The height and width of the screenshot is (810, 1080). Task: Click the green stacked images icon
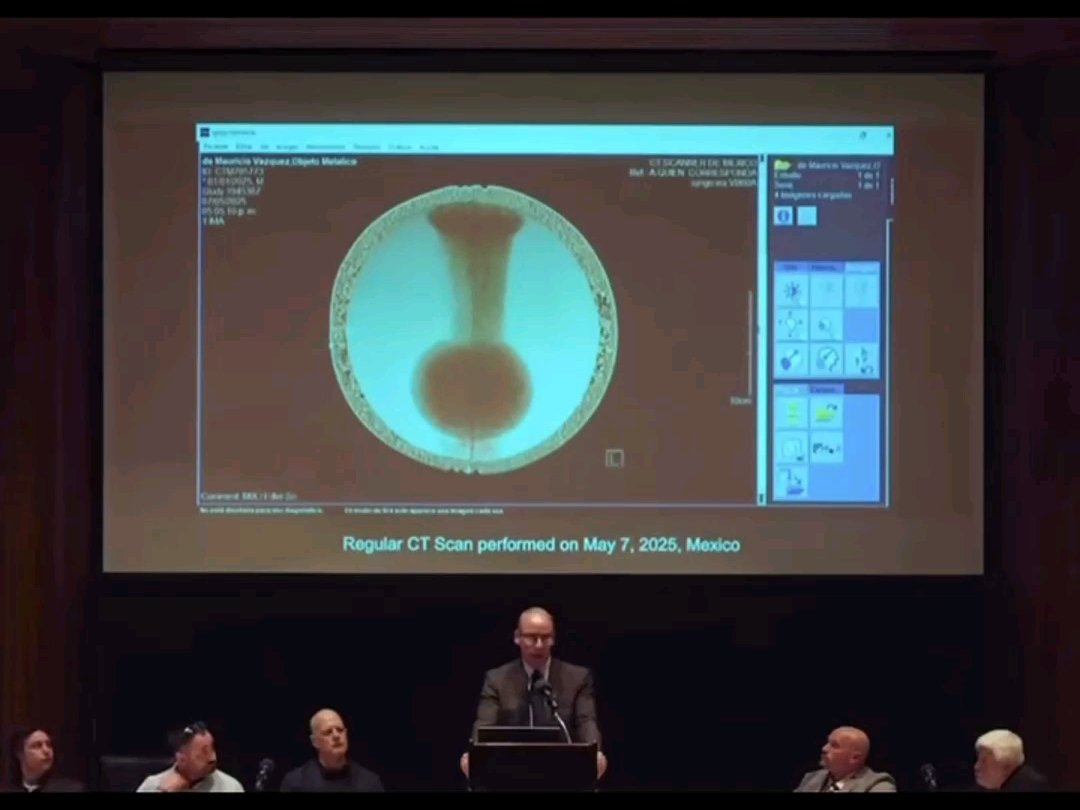792,414
